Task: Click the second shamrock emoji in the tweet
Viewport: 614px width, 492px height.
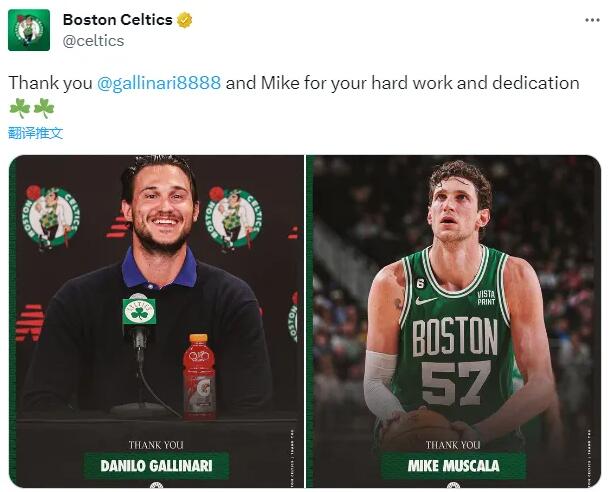Action: tap(43, 108)
